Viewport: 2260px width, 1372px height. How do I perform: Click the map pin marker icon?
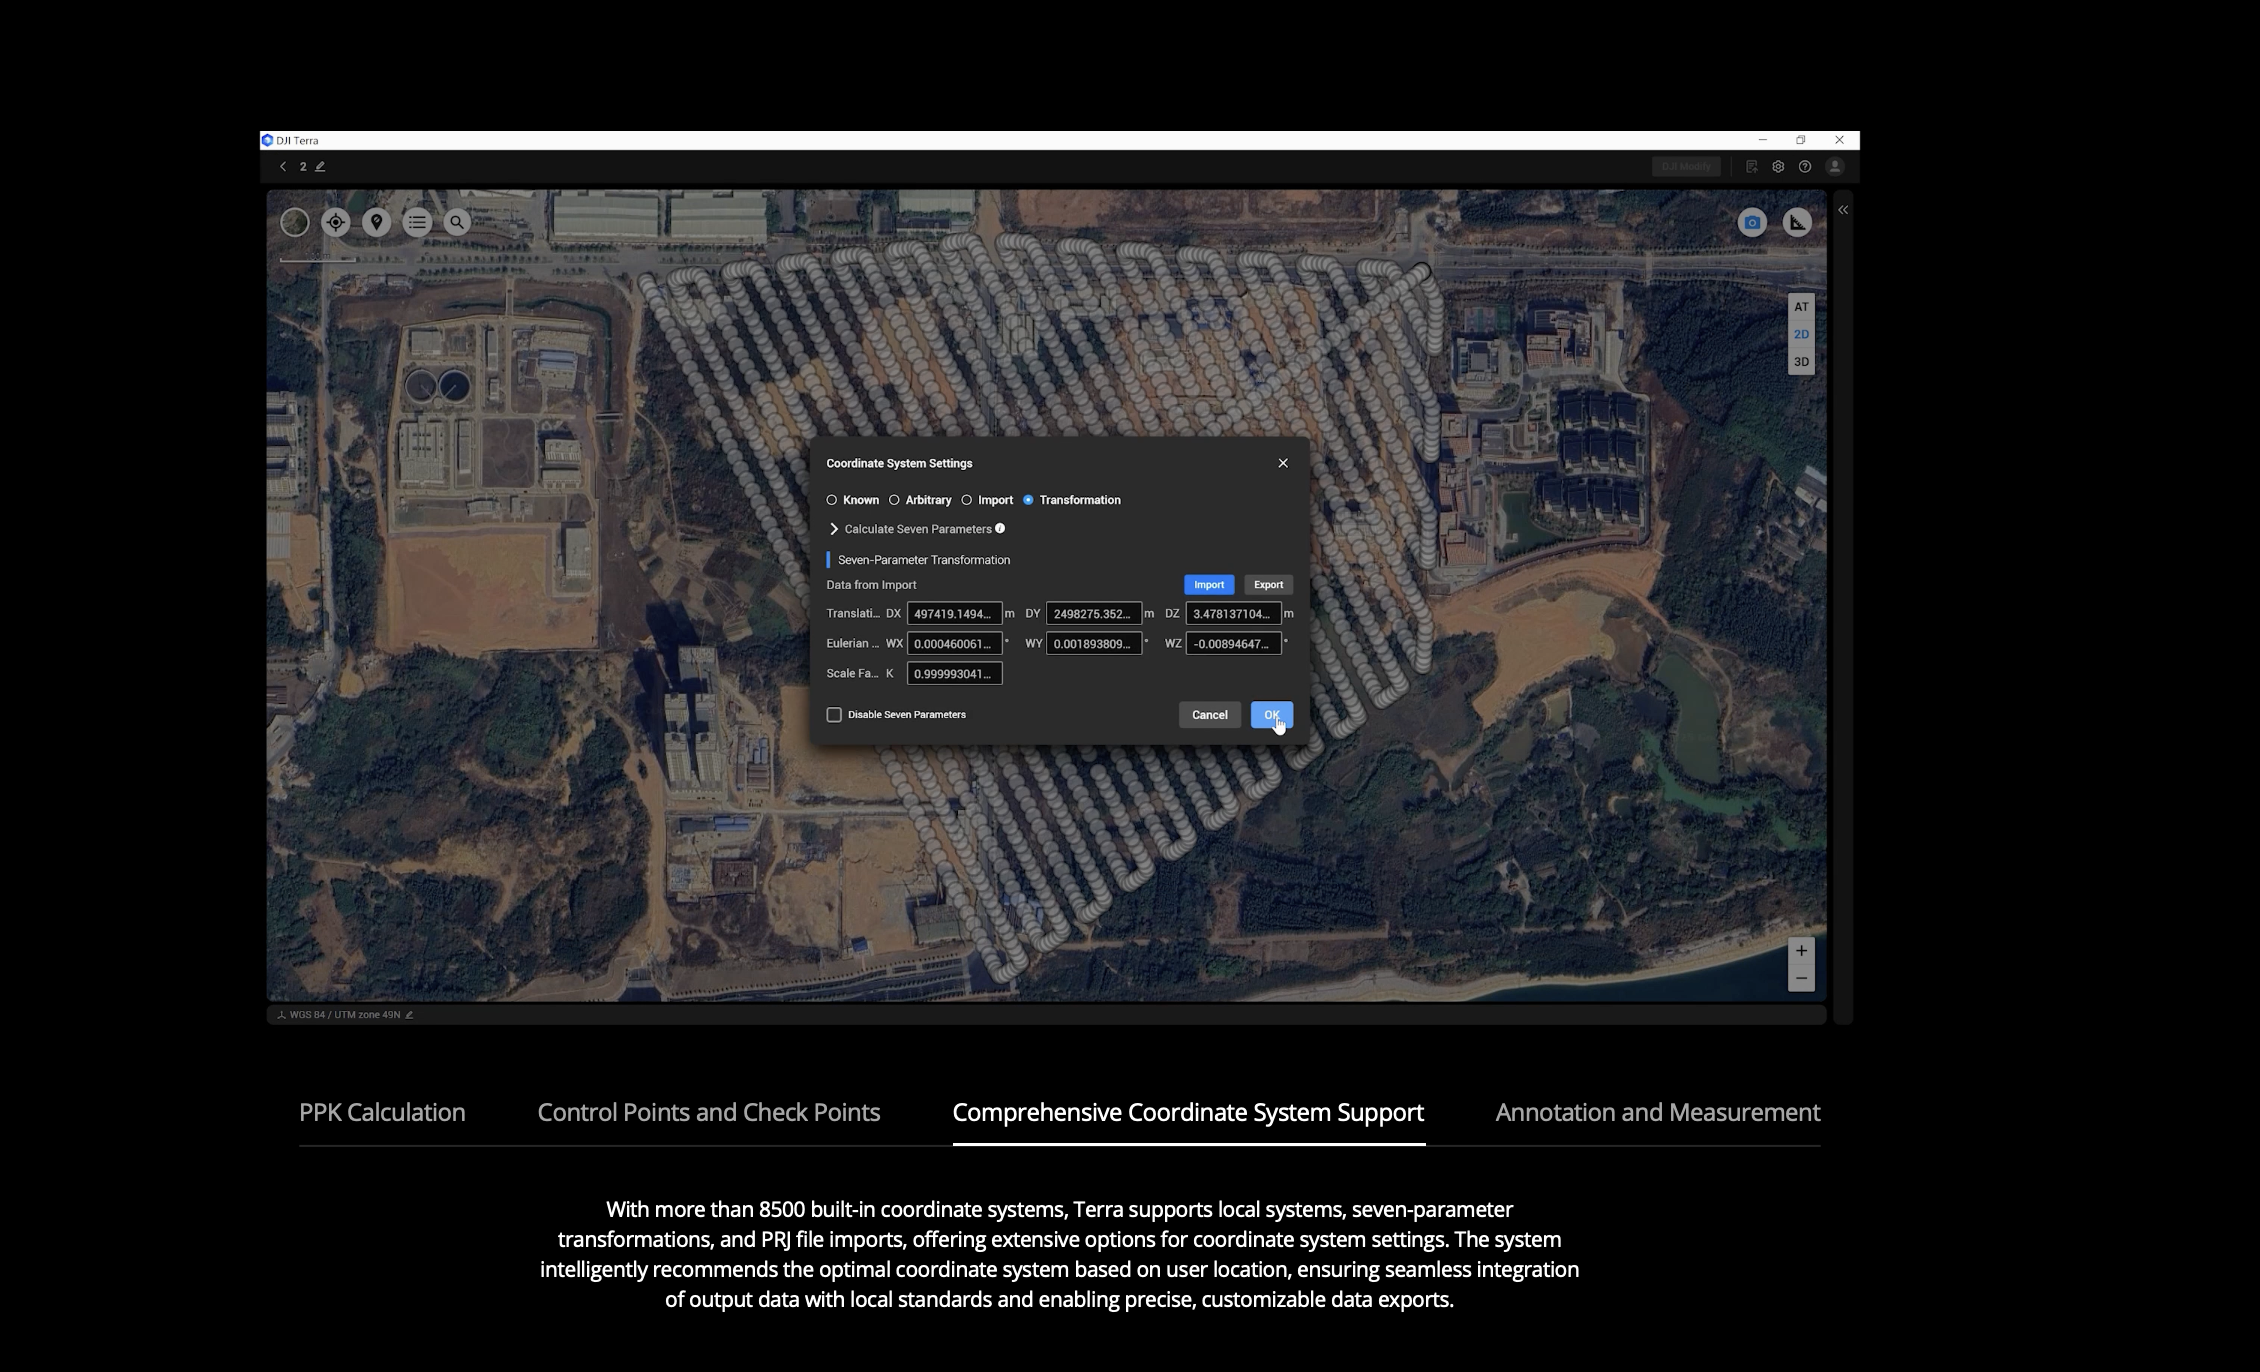click(x=376, y=222)
